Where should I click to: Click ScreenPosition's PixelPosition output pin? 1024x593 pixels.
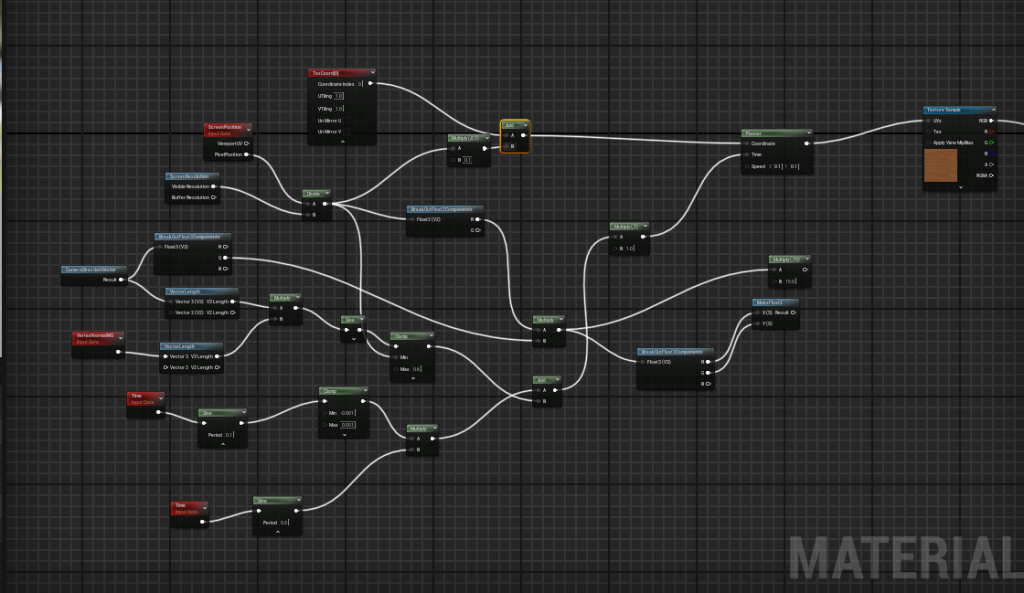point(246,155)
